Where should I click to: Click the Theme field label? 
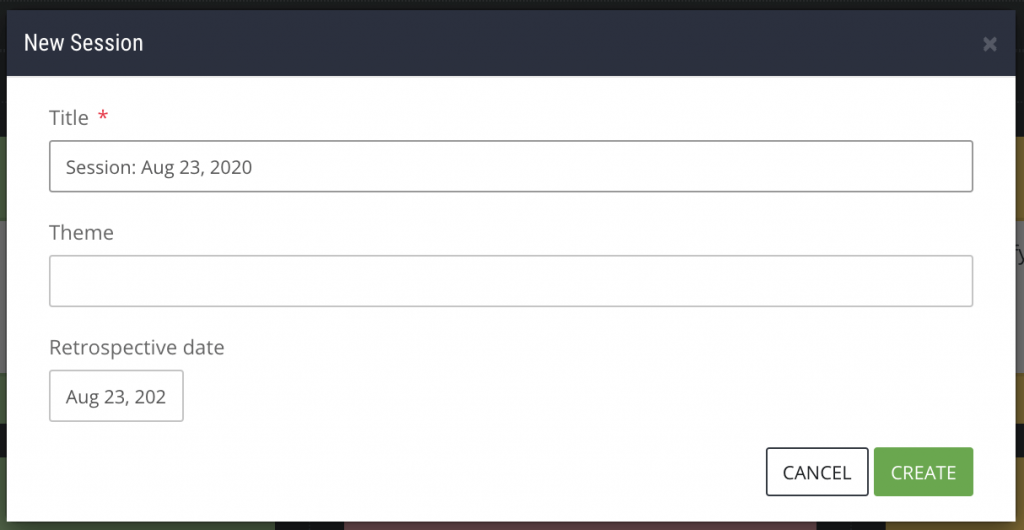[x=81, y=233]
